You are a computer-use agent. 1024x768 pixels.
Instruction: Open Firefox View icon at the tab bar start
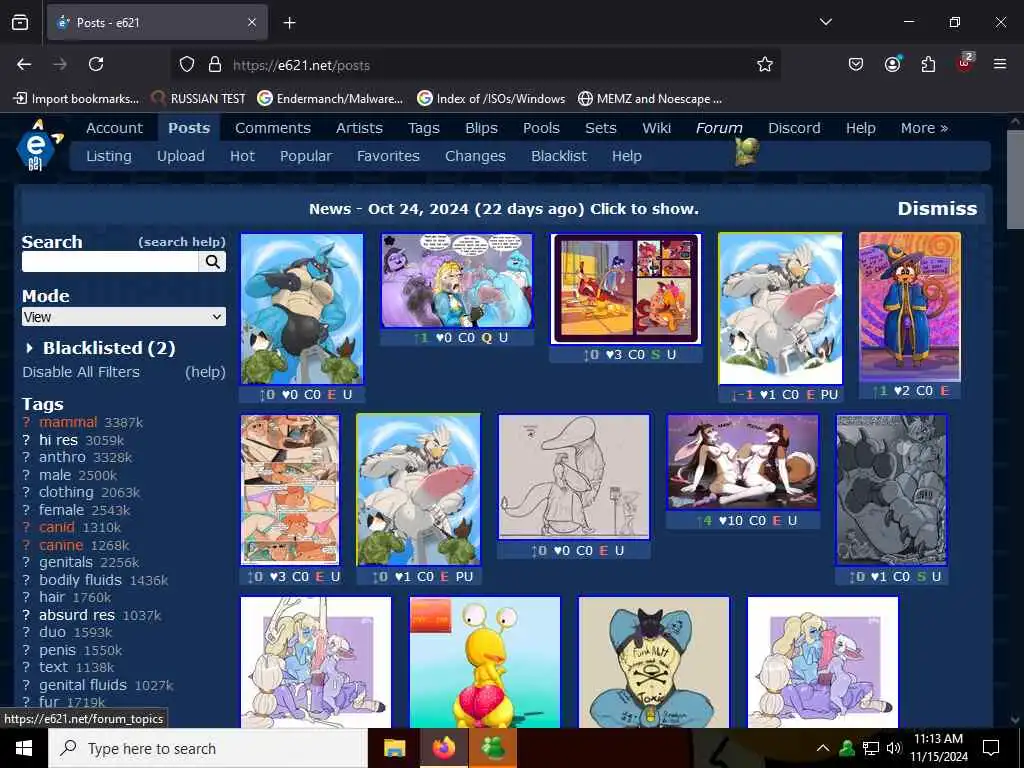click(x=20, y=23)
